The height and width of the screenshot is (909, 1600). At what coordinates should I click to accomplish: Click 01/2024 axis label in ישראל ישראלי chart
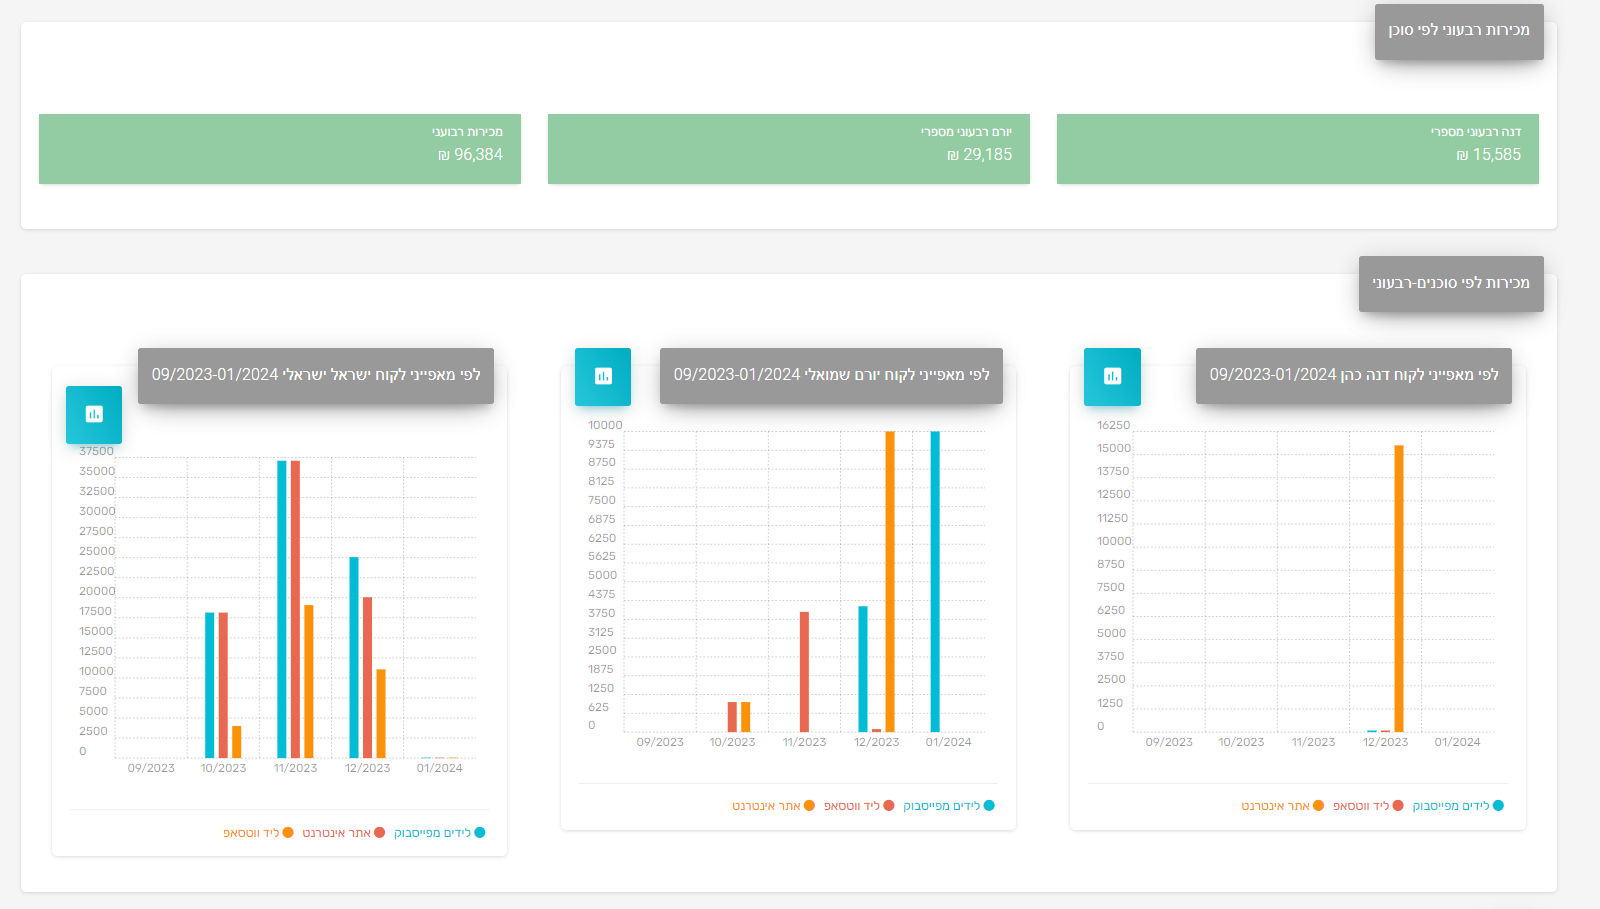[440, 768]
